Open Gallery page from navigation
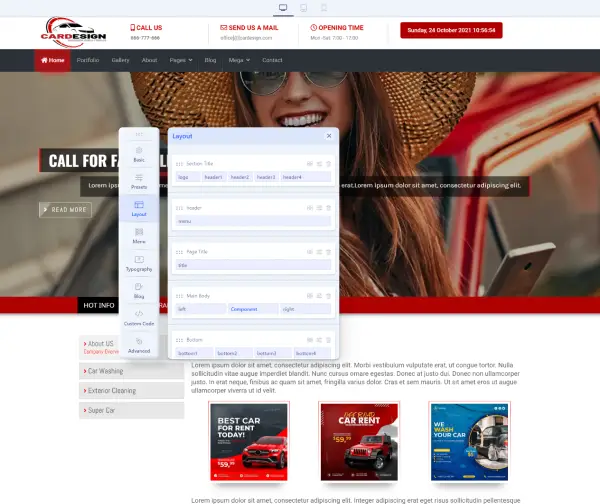 pyautogui.click(x=120, y=60)
